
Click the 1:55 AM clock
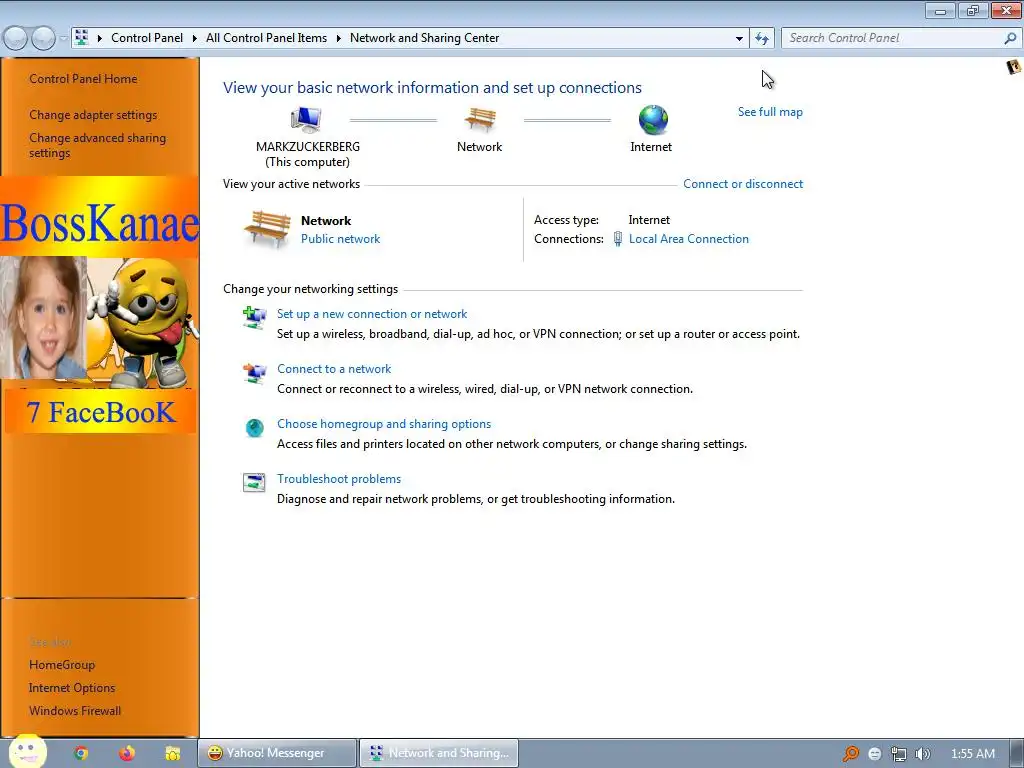pyautogui.click(x=972, y=754)
